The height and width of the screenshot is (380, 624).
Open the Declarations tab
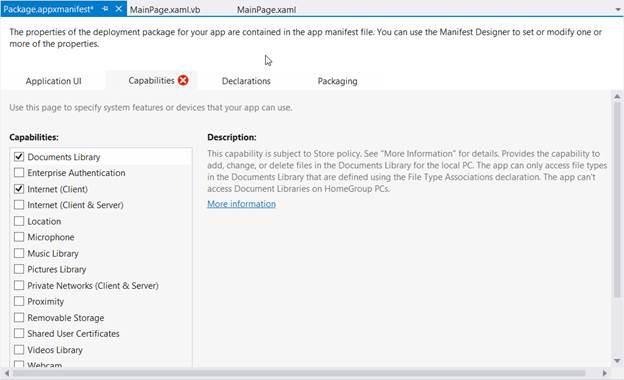point(246,81)
